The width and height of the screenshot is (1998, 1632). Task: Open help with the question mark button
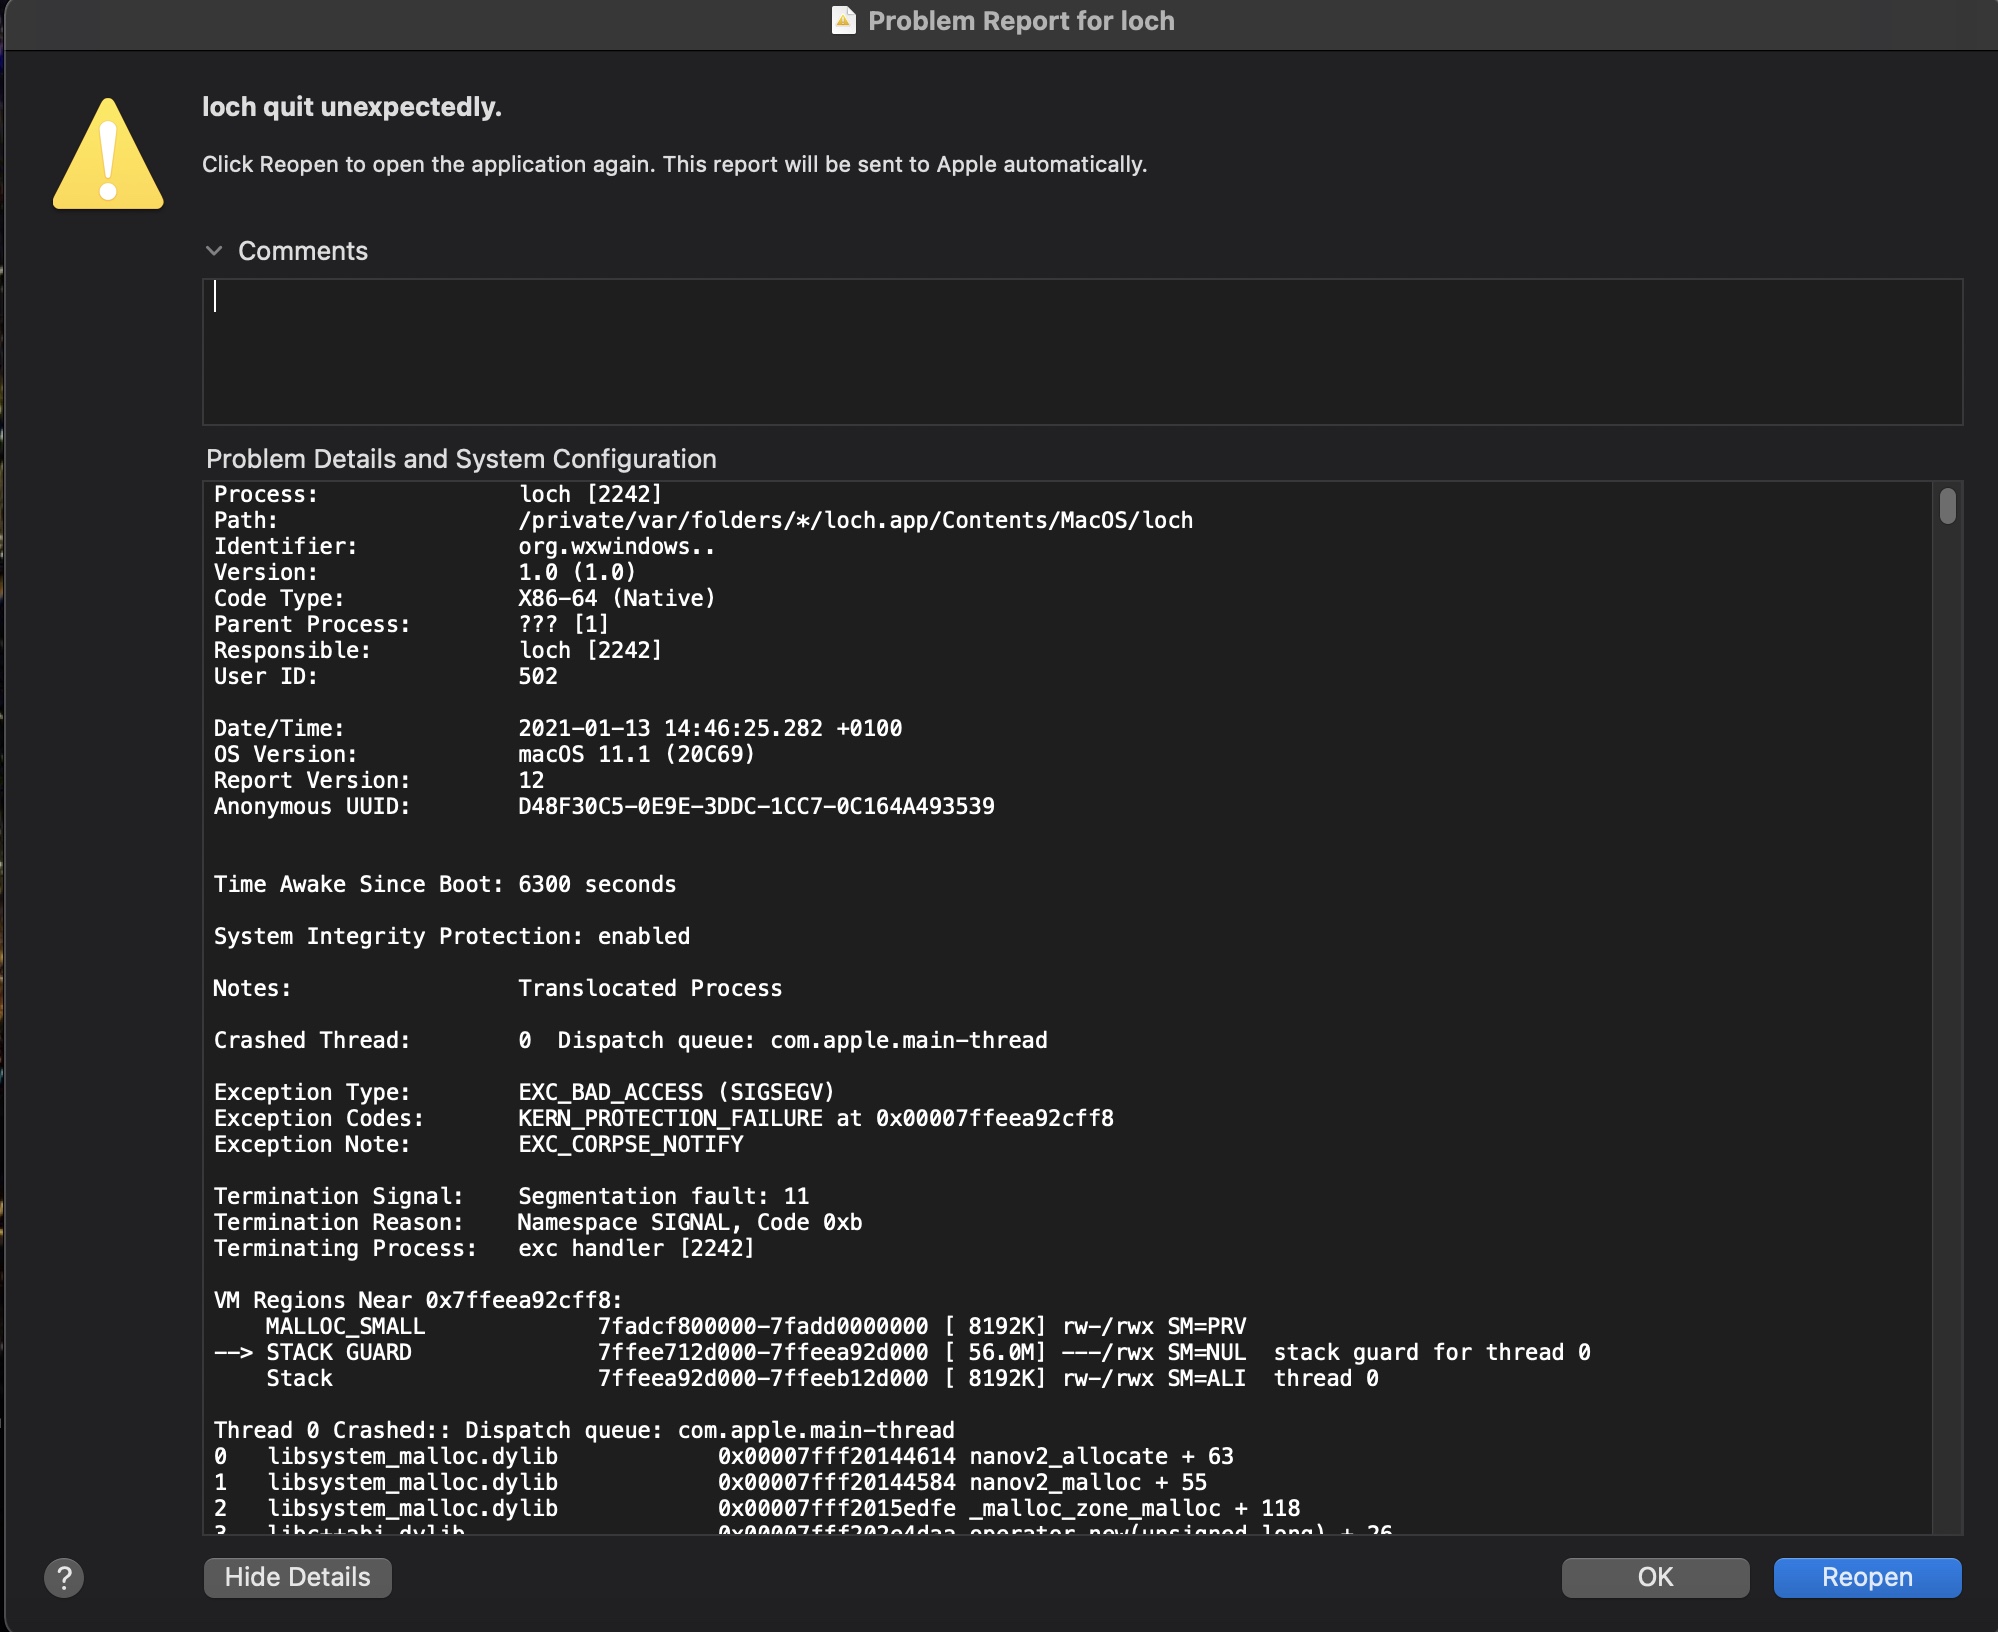pyautogui.click(x=64, y=1578)
